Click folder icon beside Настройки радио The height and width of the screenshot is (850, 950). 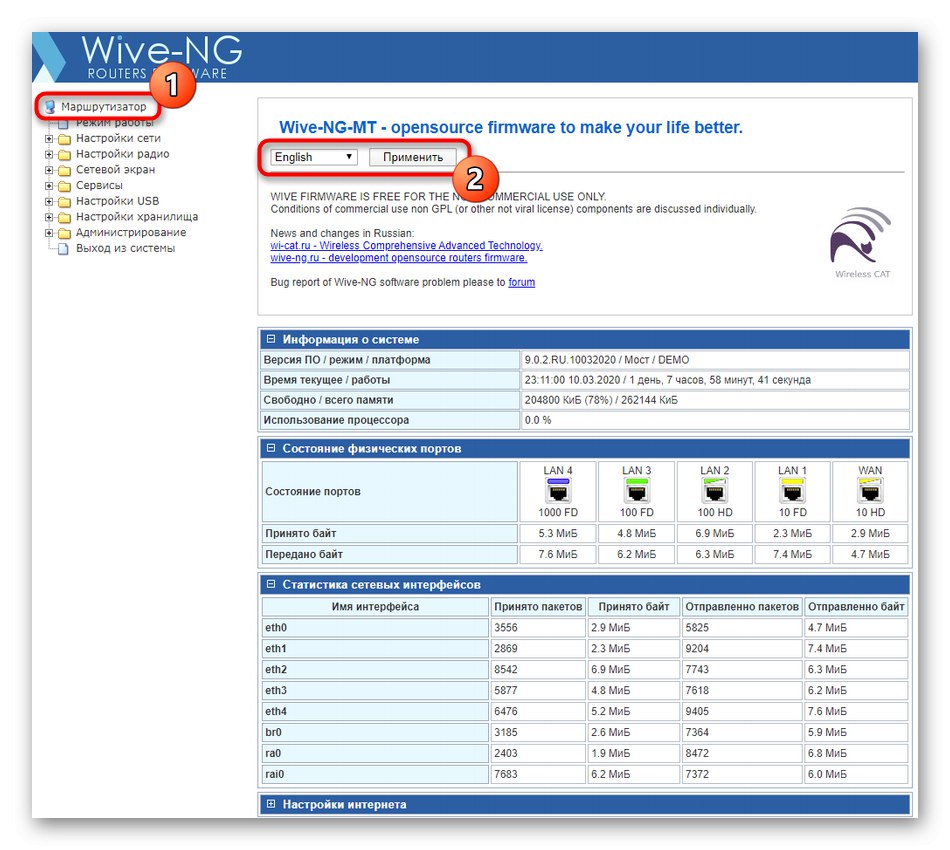(x=64, y=154)
